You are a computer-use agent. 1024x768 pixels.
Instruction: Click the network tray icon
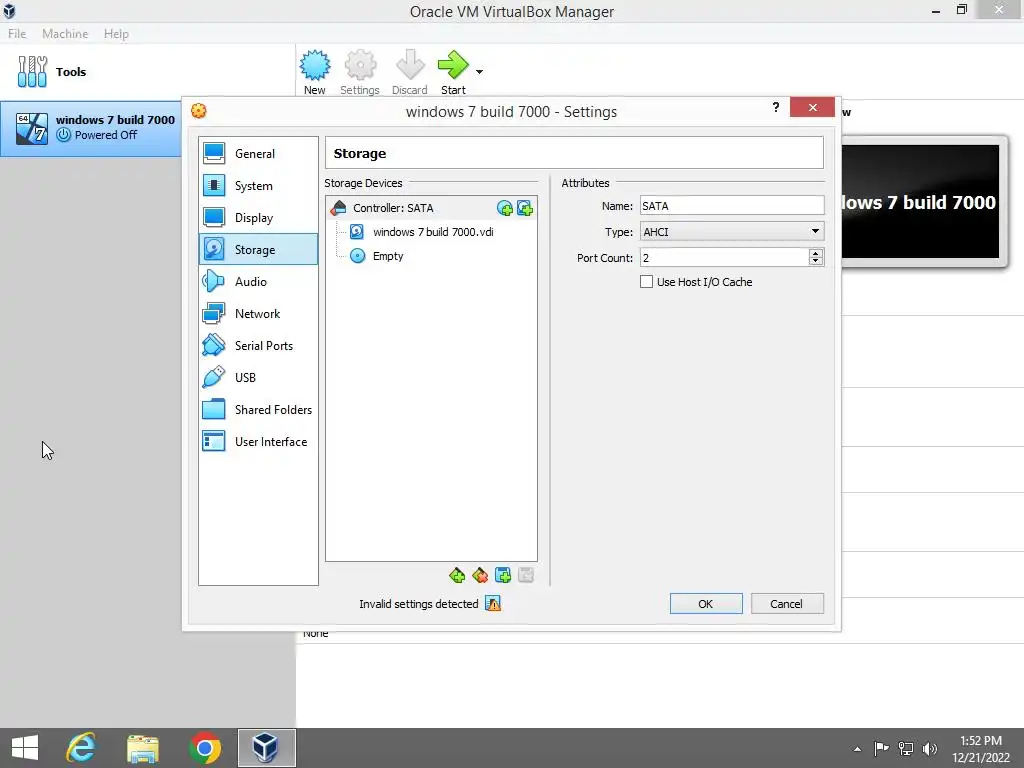tap(906, 748)
